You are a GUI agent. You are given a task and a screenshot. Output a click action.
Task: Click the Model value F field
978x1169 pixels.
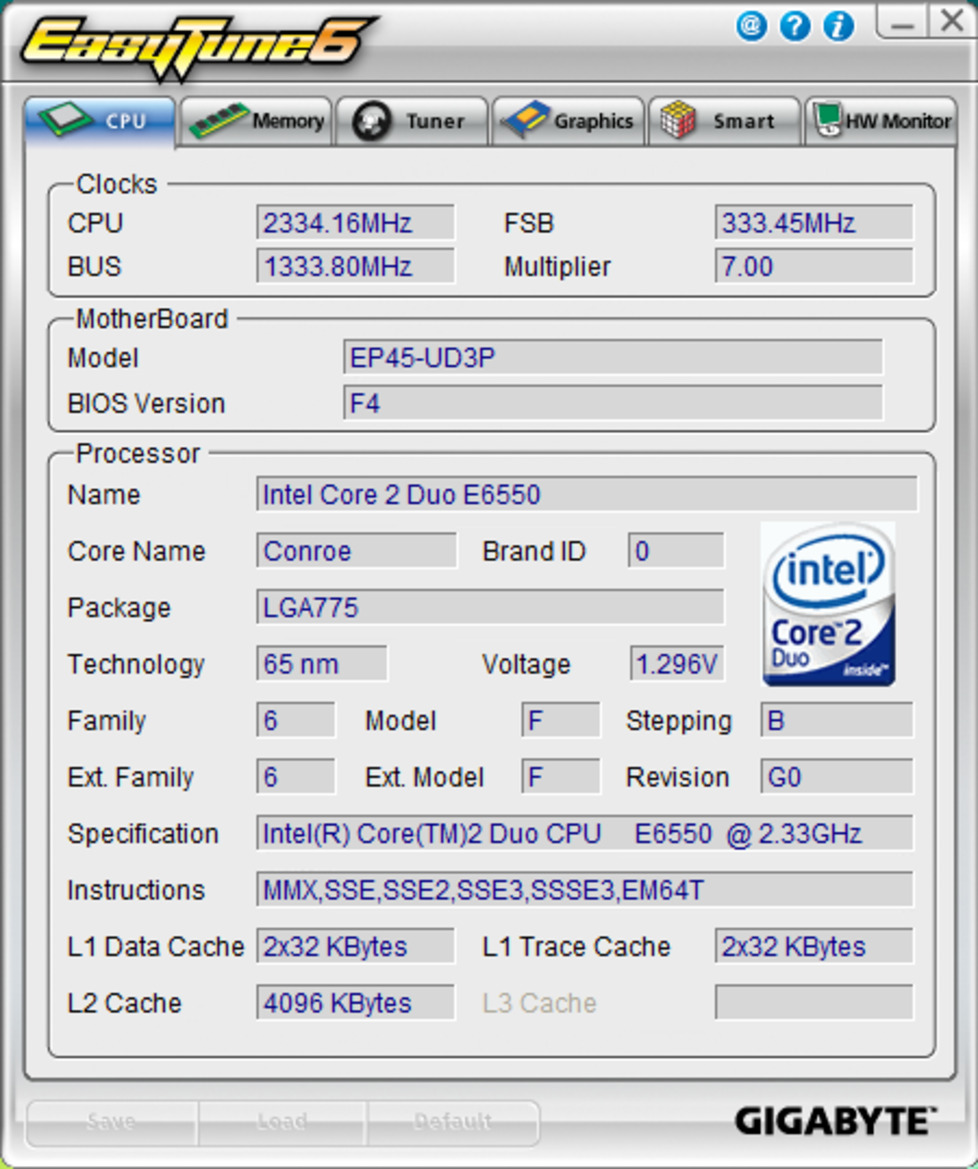click(x=561, y=720)
